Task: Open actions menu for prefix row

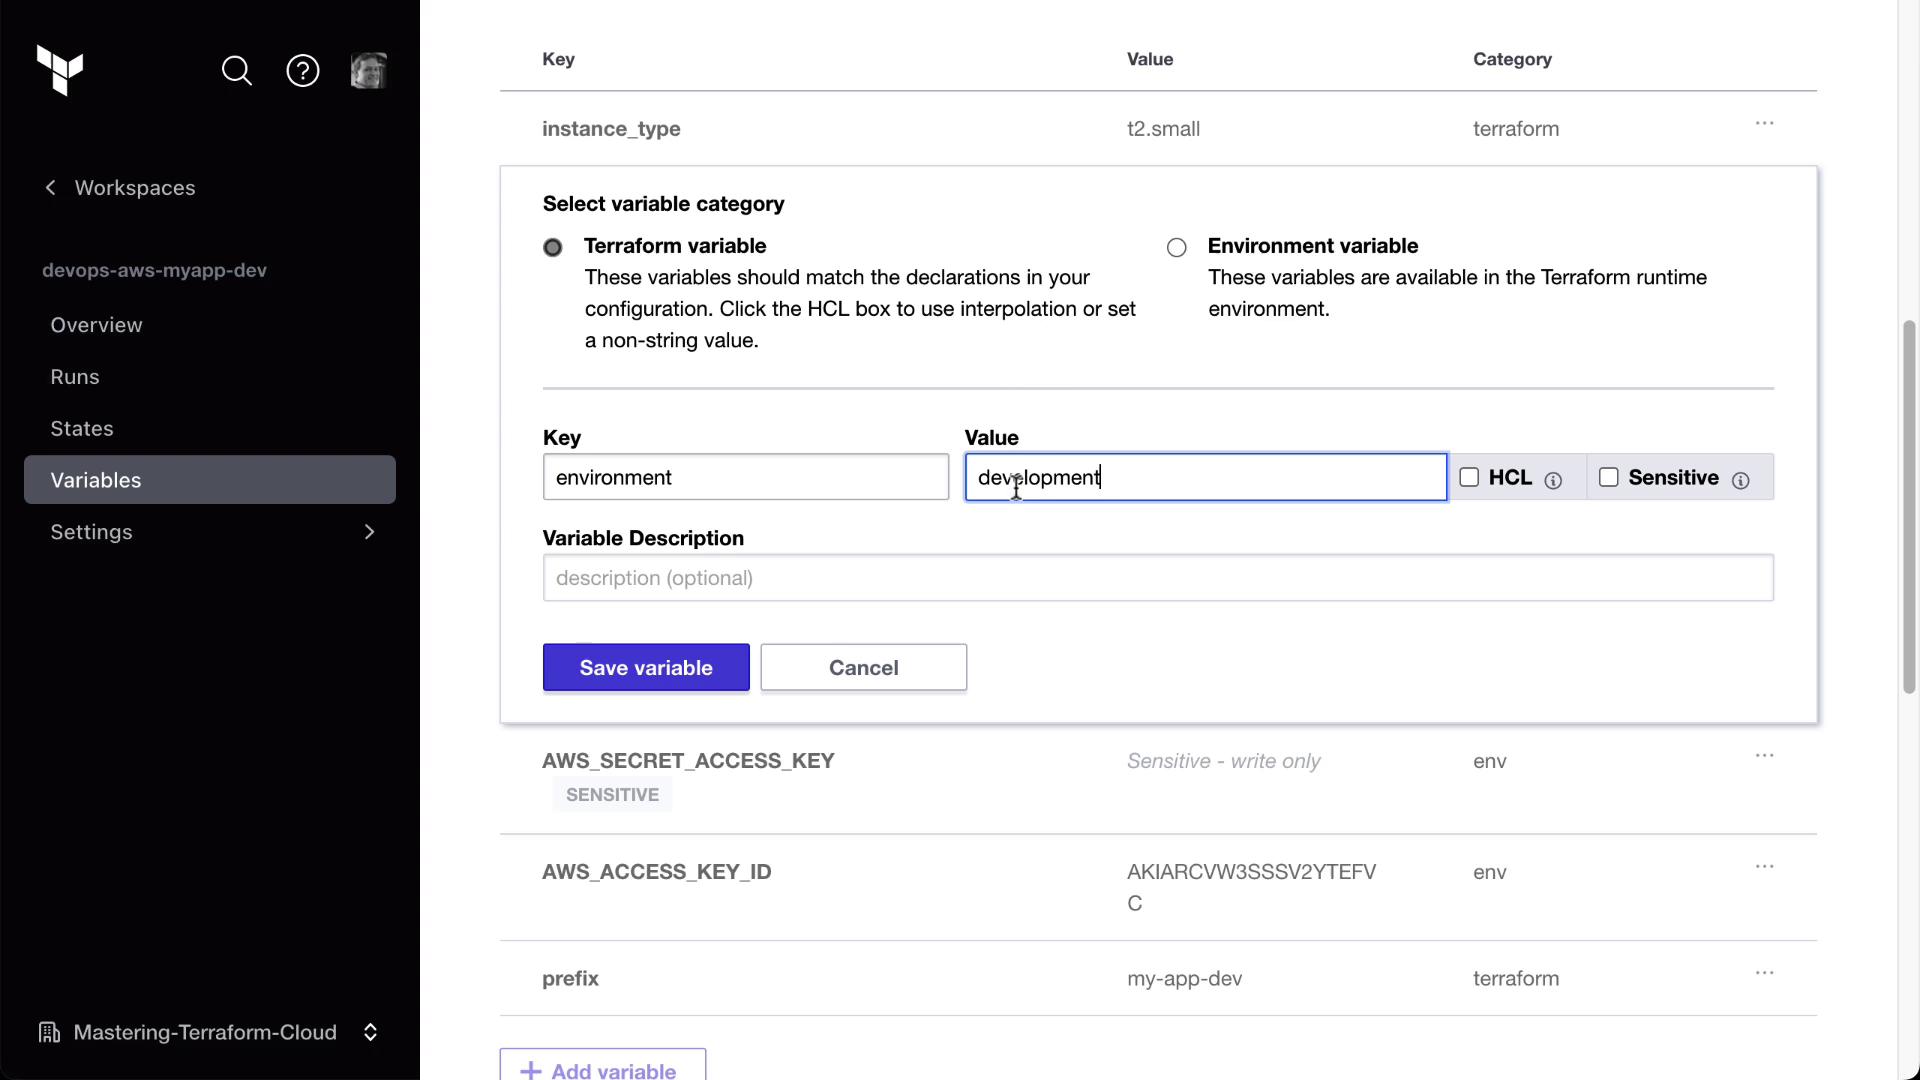Action: click(x=1764, y=973)
